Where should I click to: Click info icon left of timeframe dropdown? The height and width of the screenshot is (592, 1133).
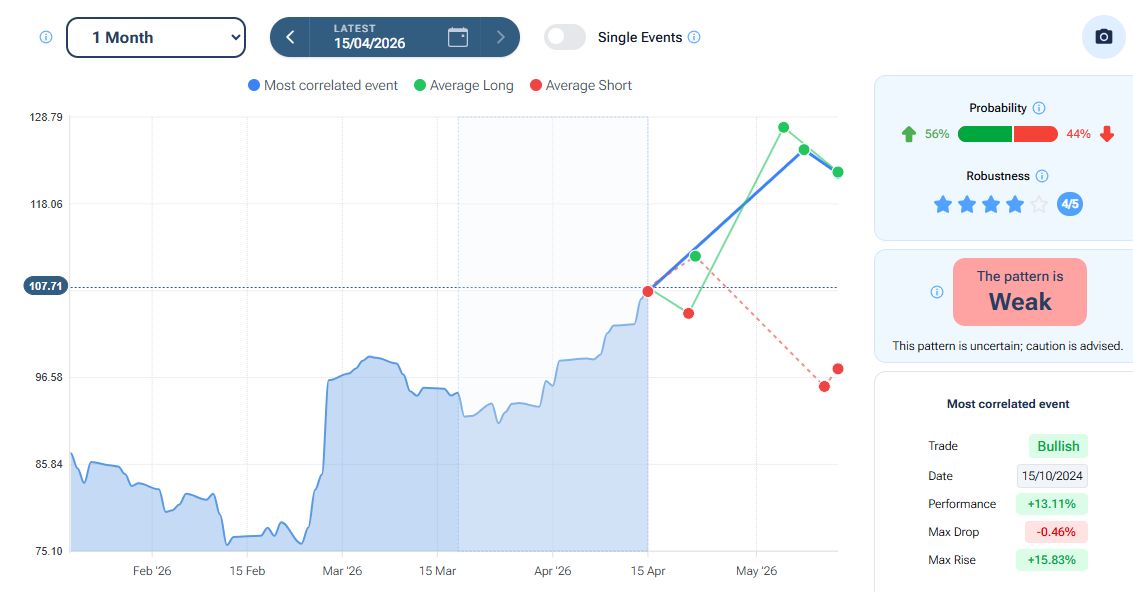[46, 37]
